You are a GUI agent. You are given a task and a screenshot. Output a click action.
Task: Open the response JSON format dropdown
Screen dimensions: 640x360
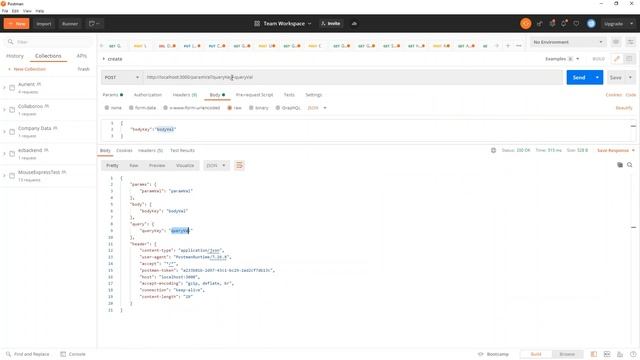coord(216,165)
